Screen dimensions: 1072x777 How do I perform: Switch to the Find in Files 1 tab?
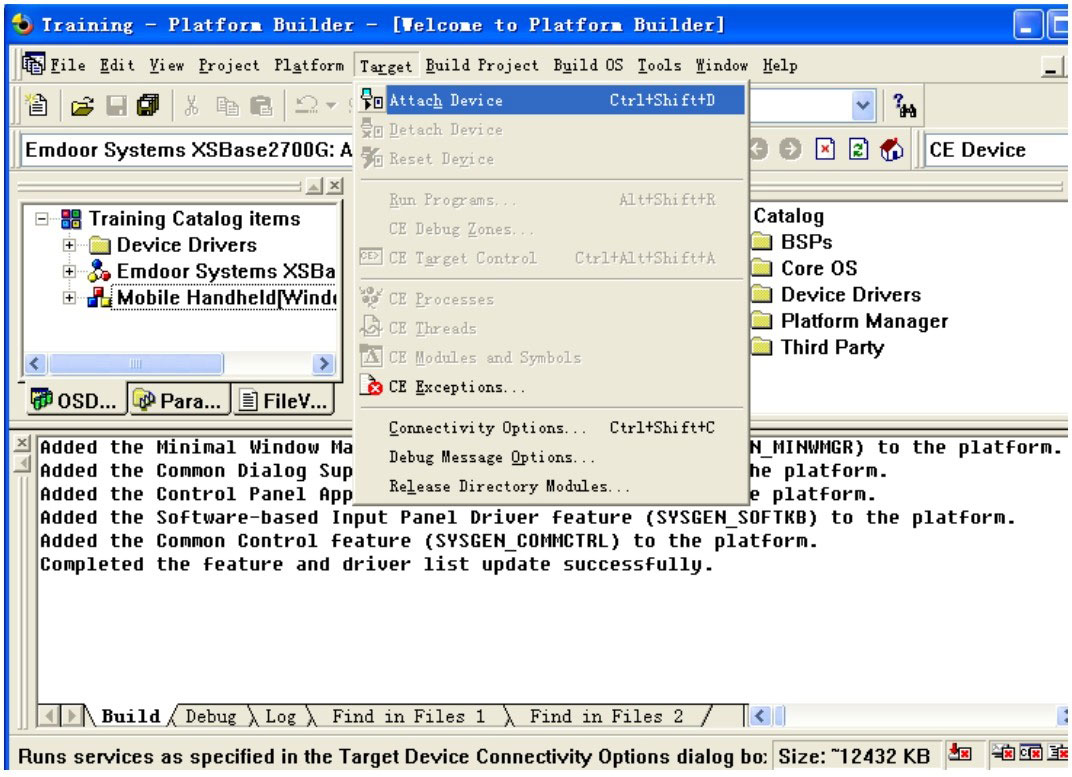[x=408, y=716]
